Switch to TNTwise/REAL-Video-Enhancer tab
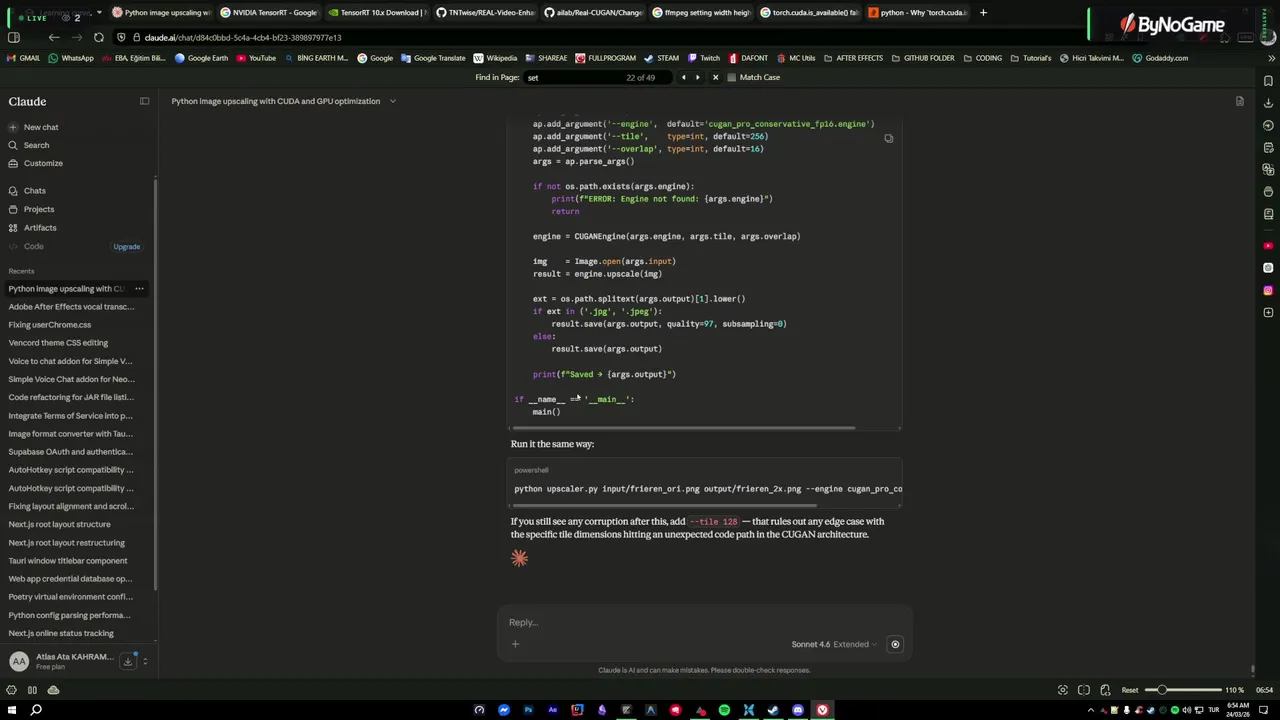1280x720 pixels. (x=484, y=13)
